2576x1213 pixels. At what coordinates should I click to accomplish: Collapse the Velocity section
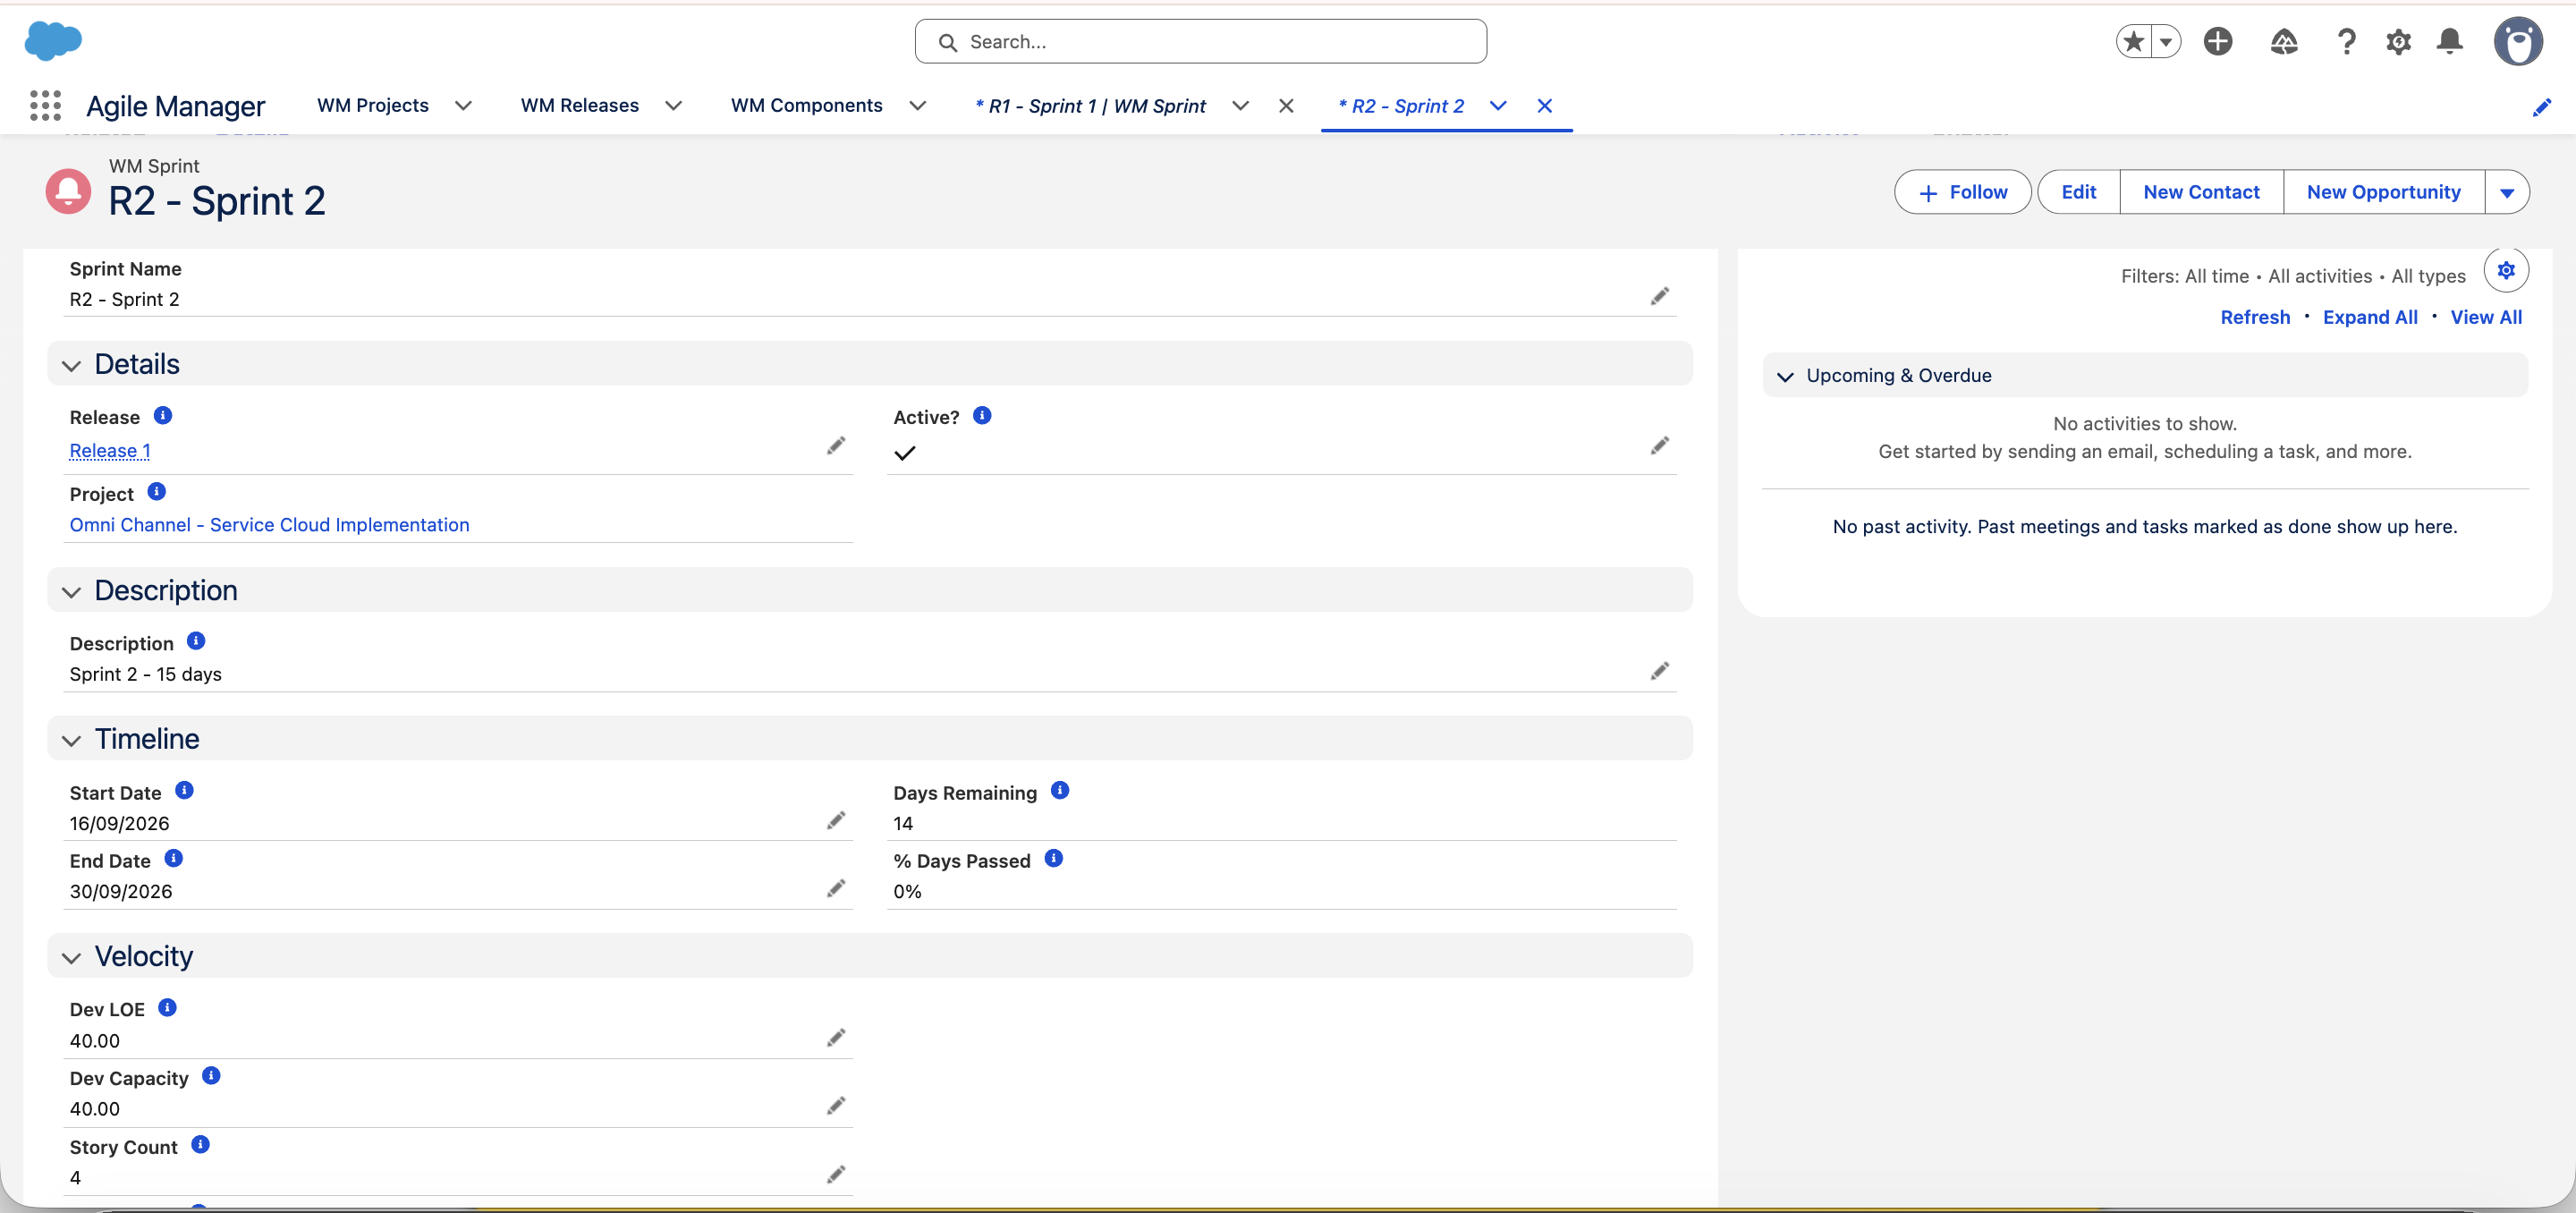(x=71, y=957)
